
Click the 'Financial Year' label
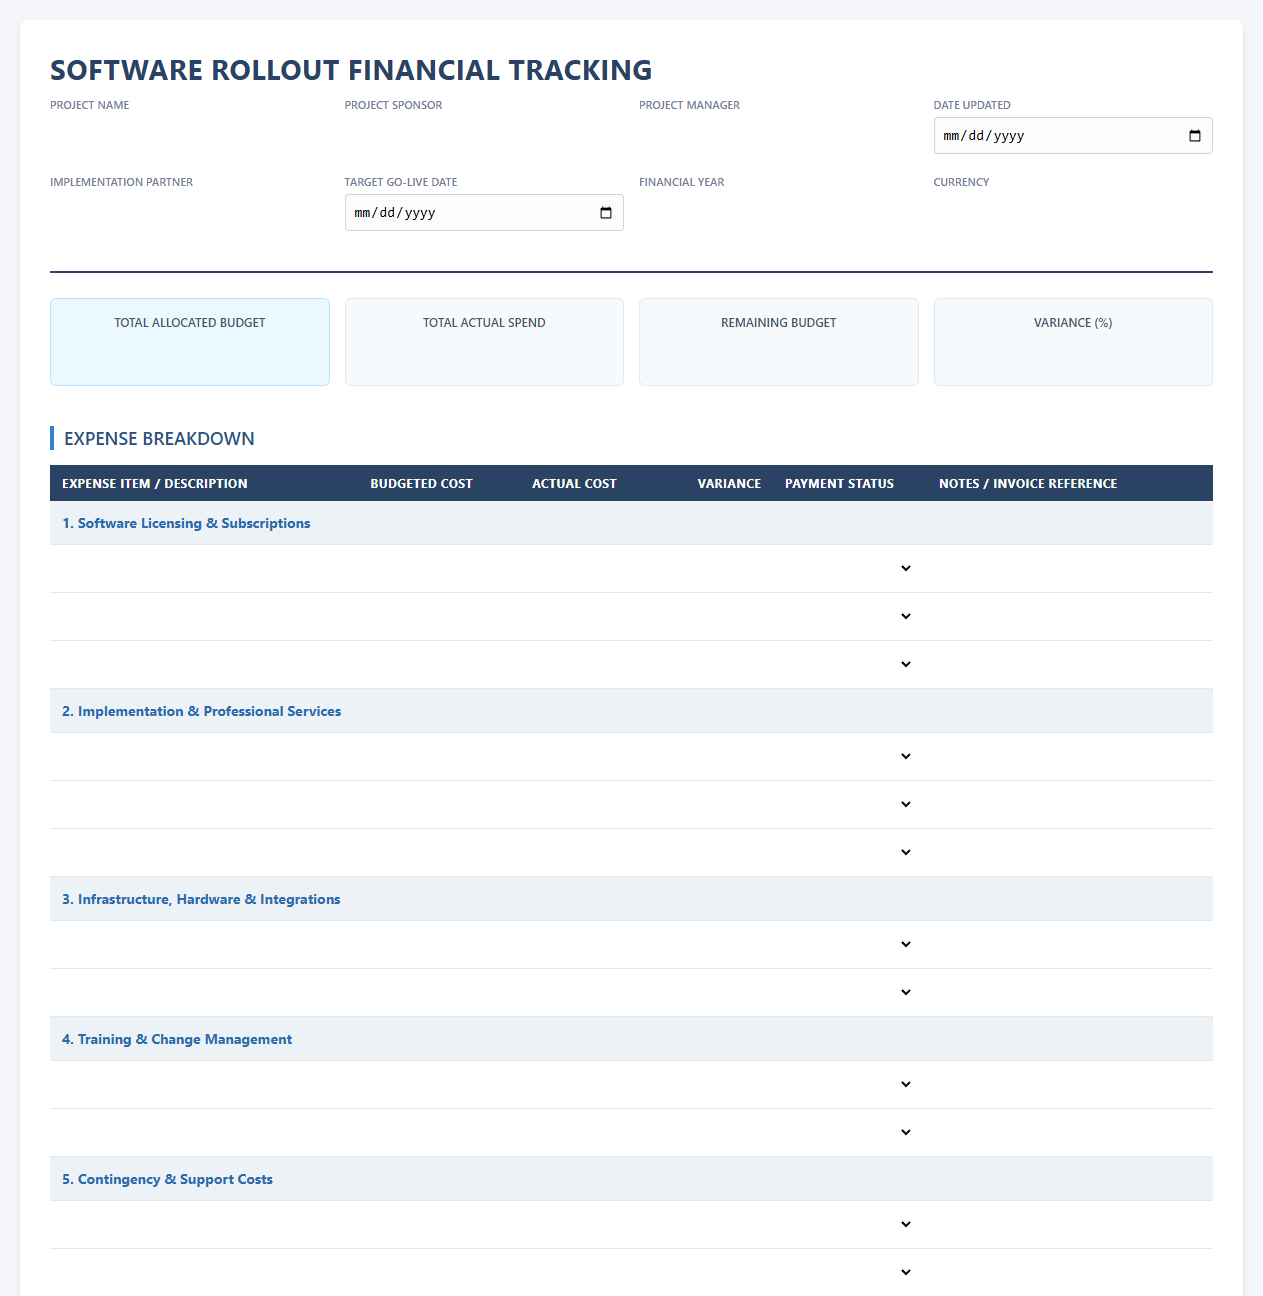682,182
